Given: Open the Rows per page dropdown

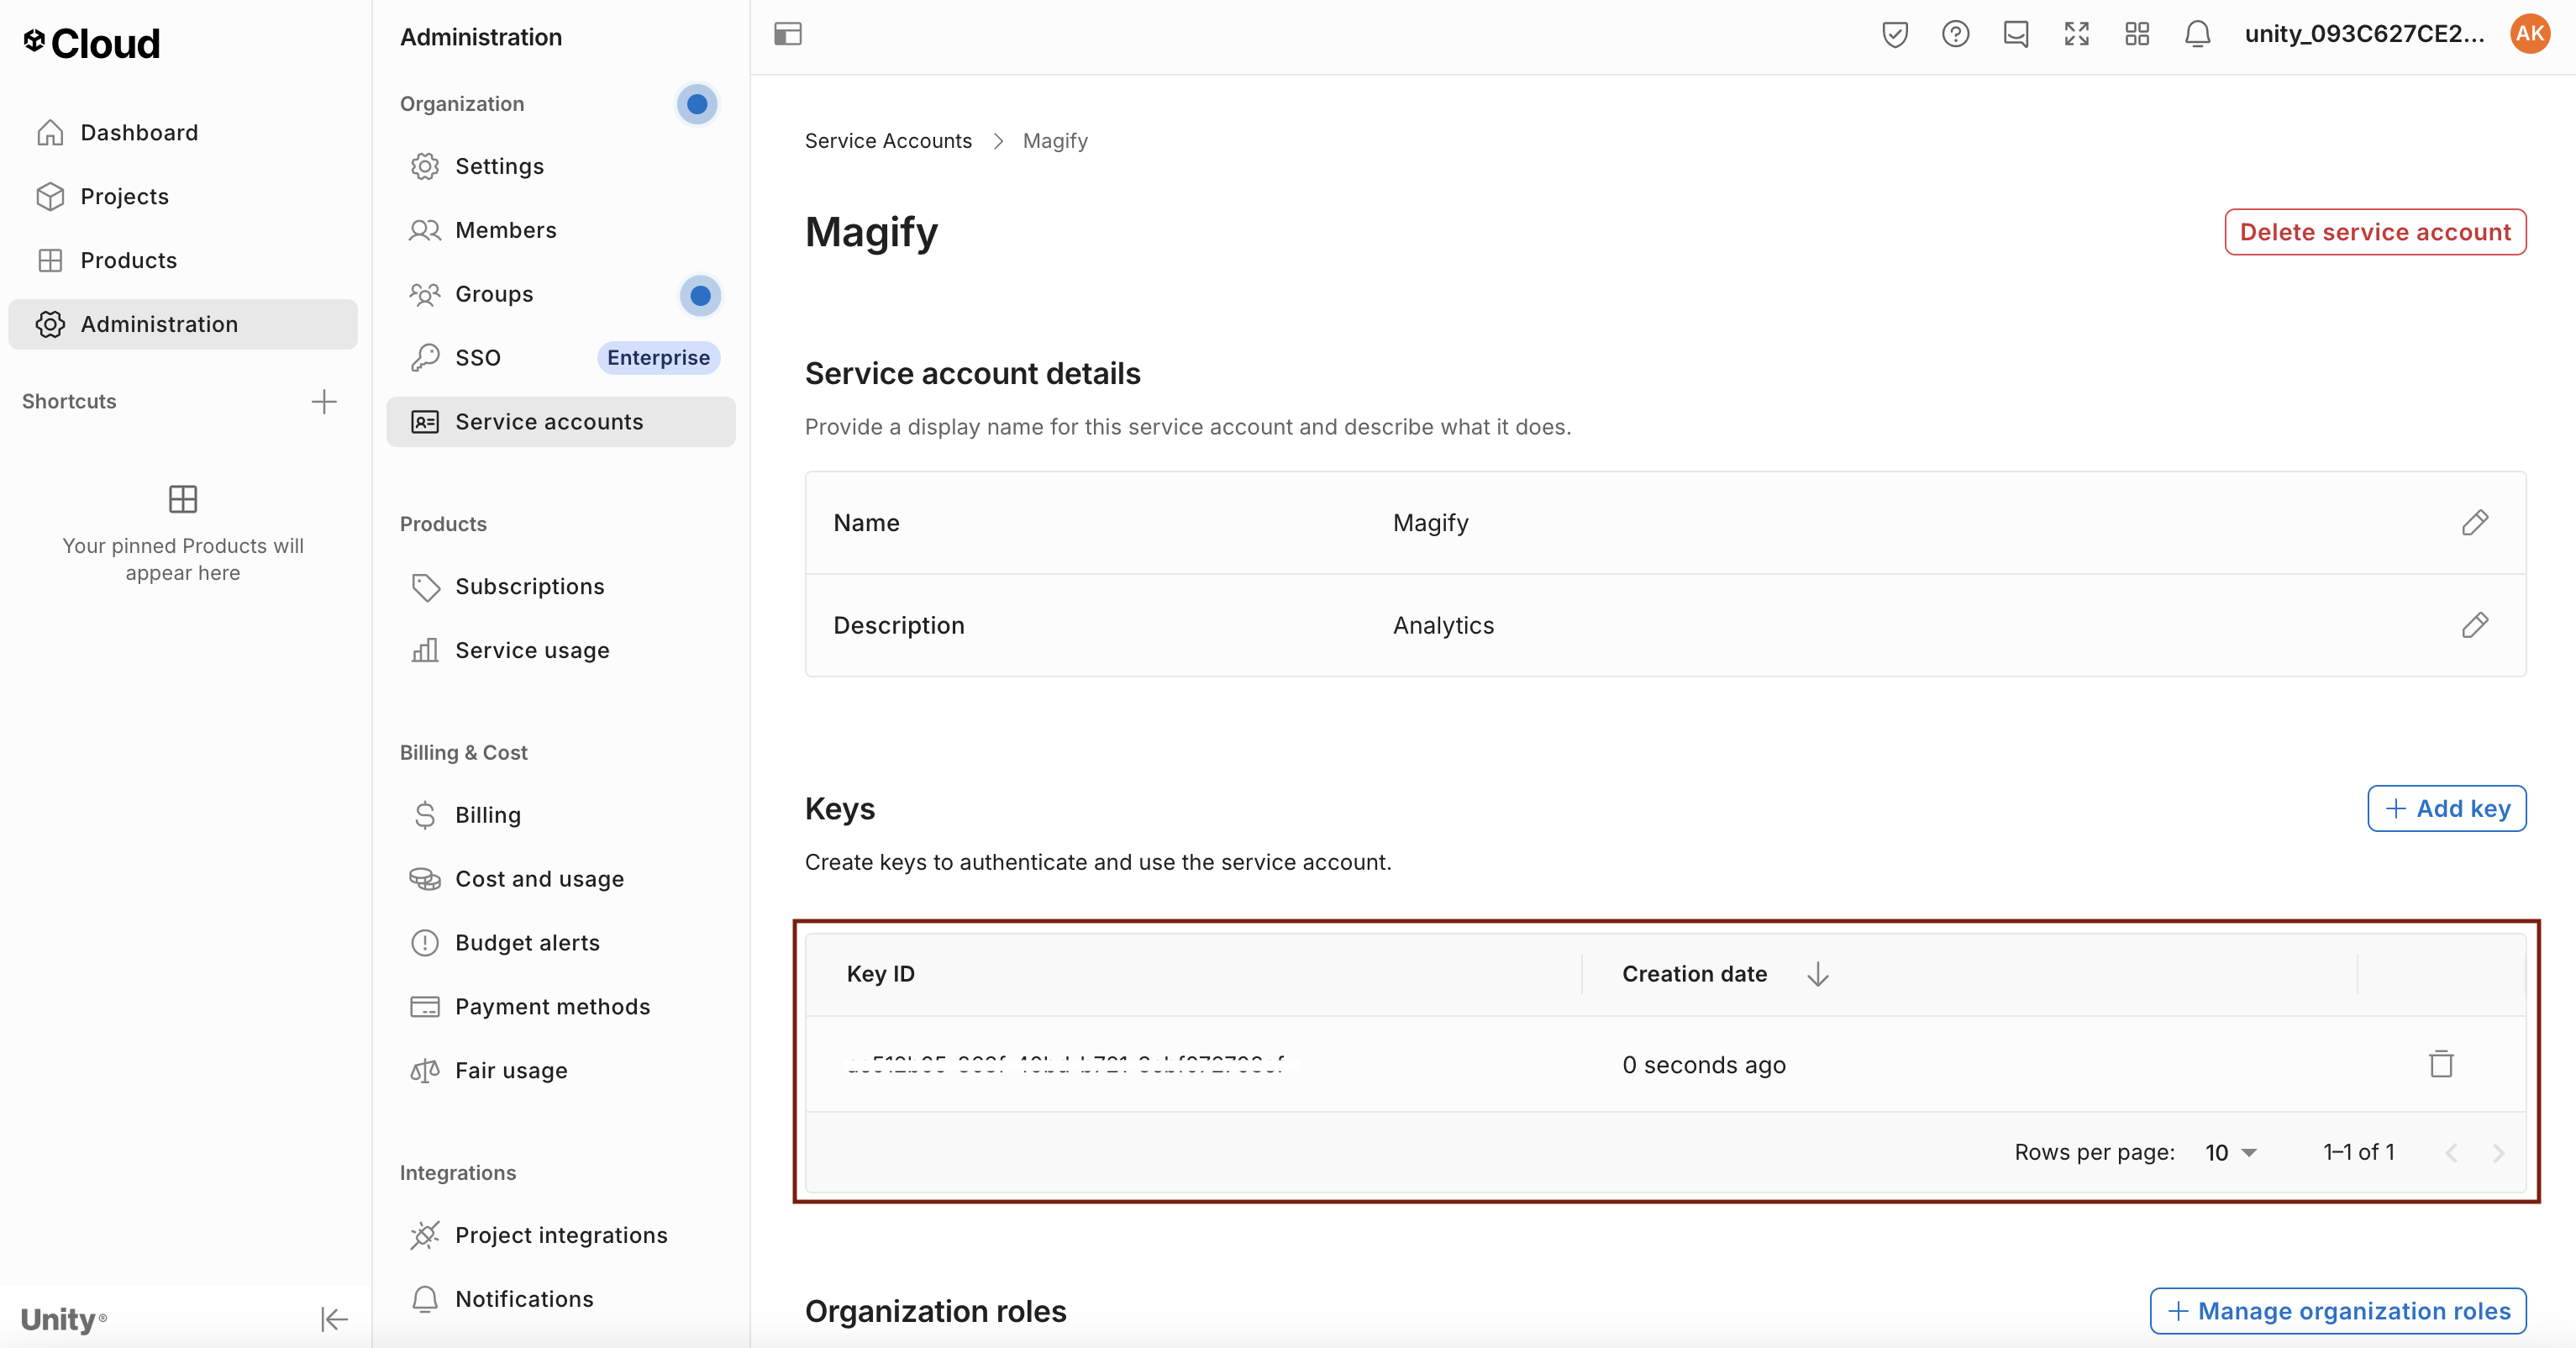Looking at the screenshot, I should (2231, 1152).
